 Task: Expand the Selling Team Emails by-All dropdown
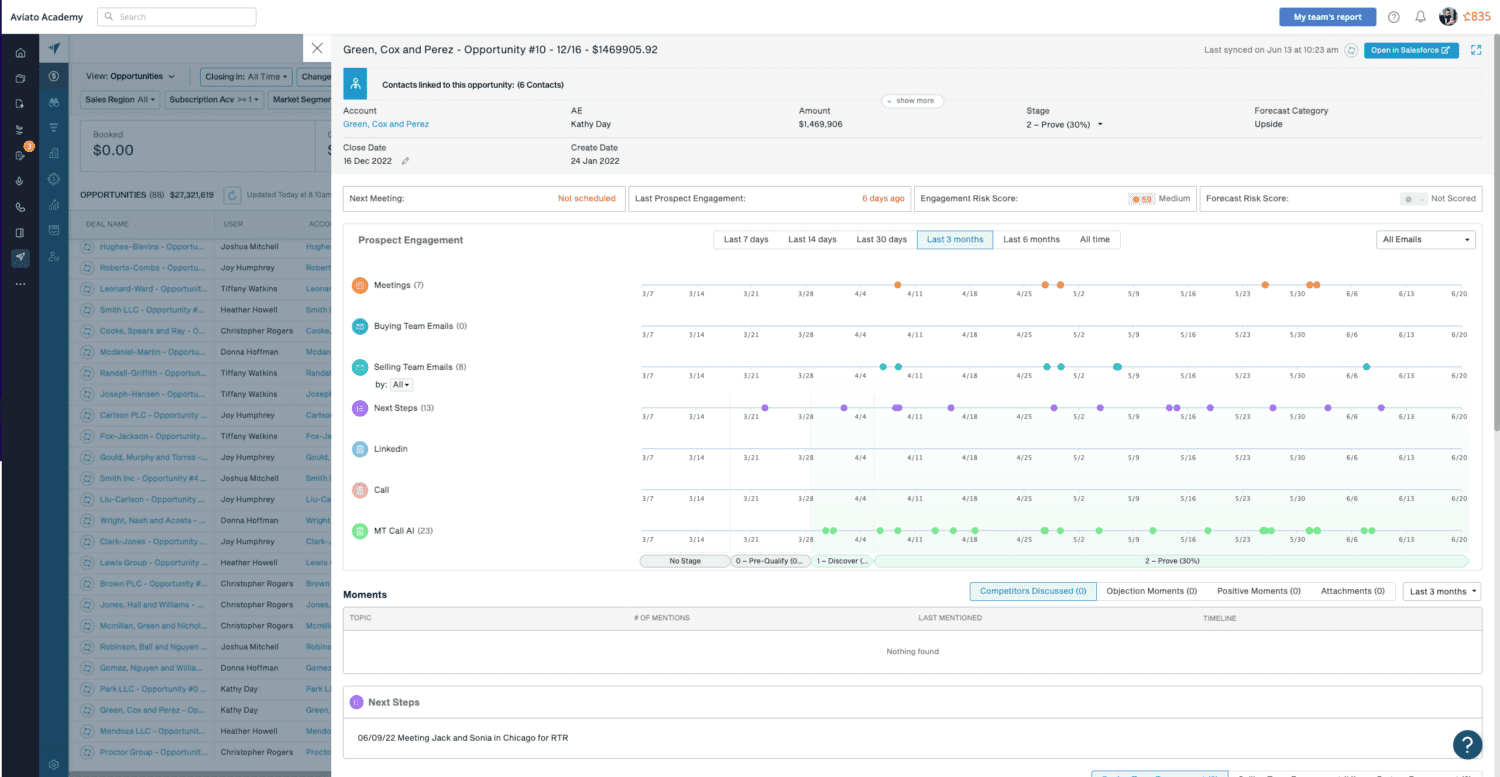[x=401, y=385]
